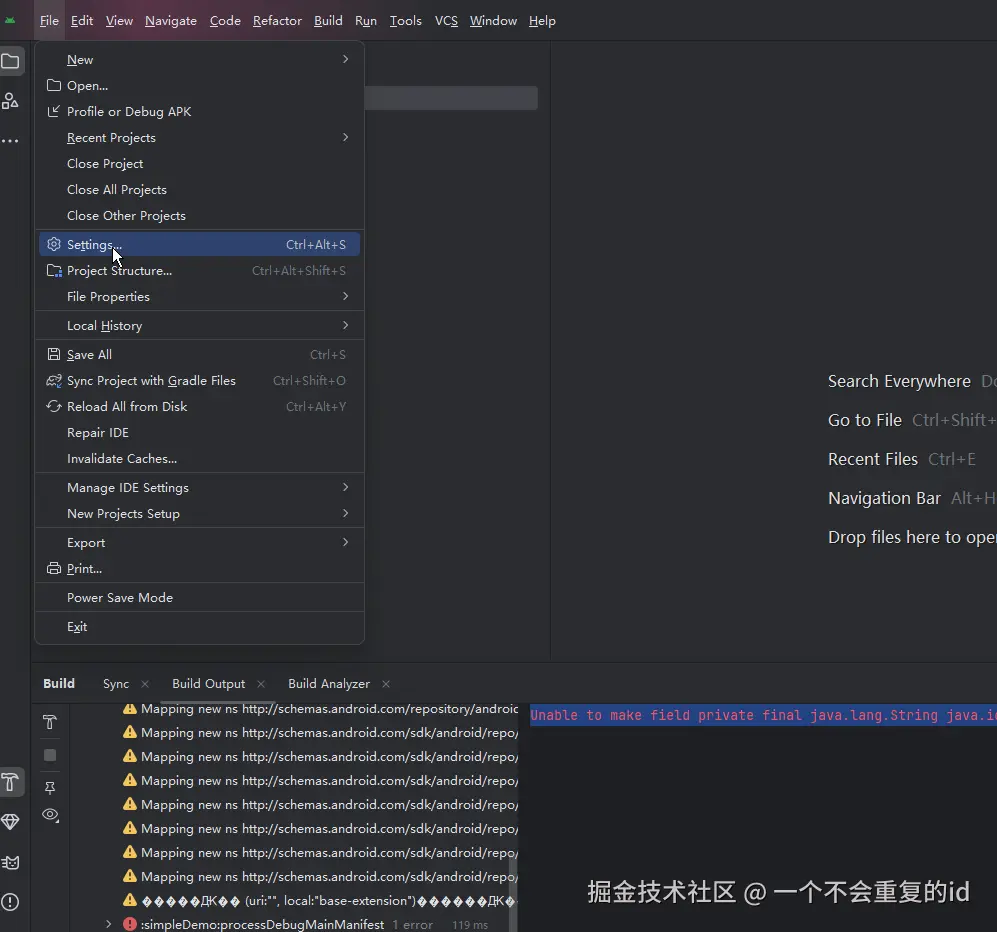Open the Window menu
Viewport: 997px width, 932px height.
tap(493, 21)
